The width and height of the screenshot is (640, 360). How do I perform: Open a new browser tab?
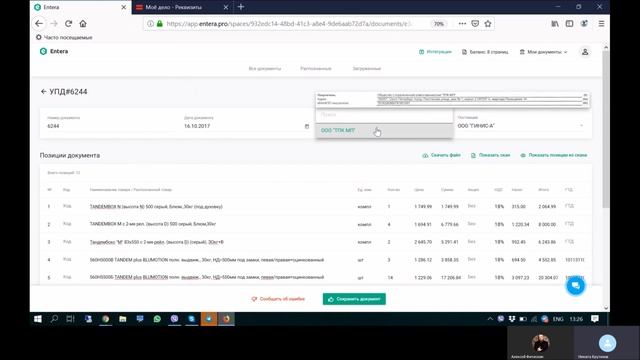(241, 7)
